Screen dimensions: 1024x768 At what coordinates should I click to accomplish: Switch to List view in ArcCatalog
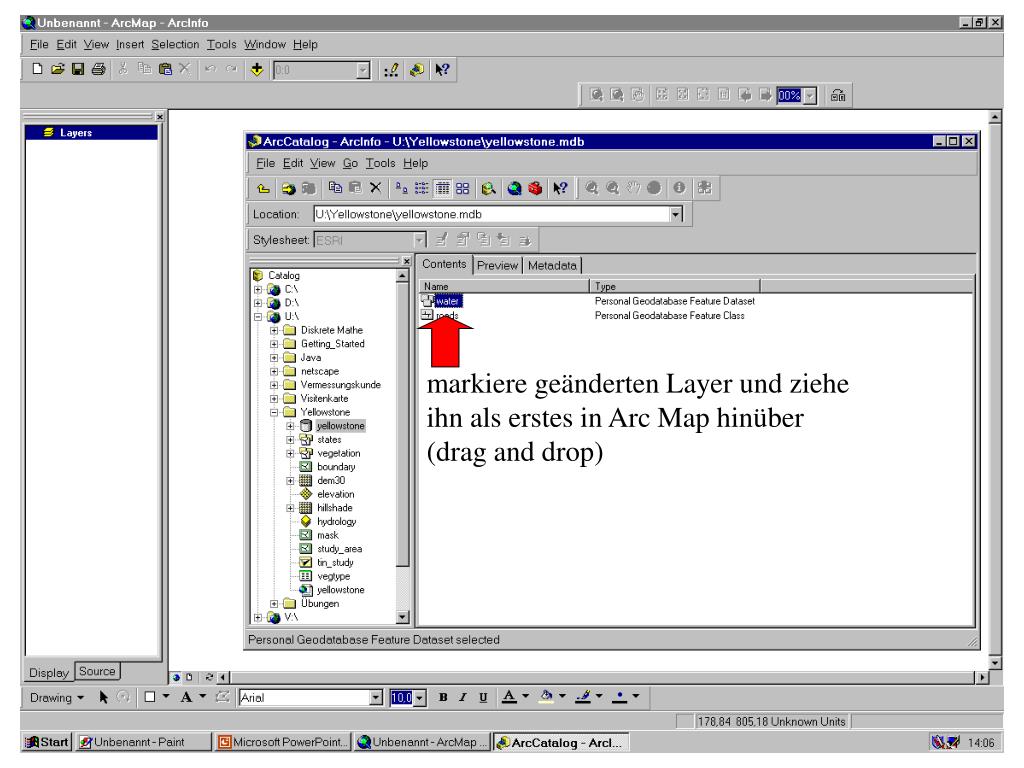(x=422, y=188)
